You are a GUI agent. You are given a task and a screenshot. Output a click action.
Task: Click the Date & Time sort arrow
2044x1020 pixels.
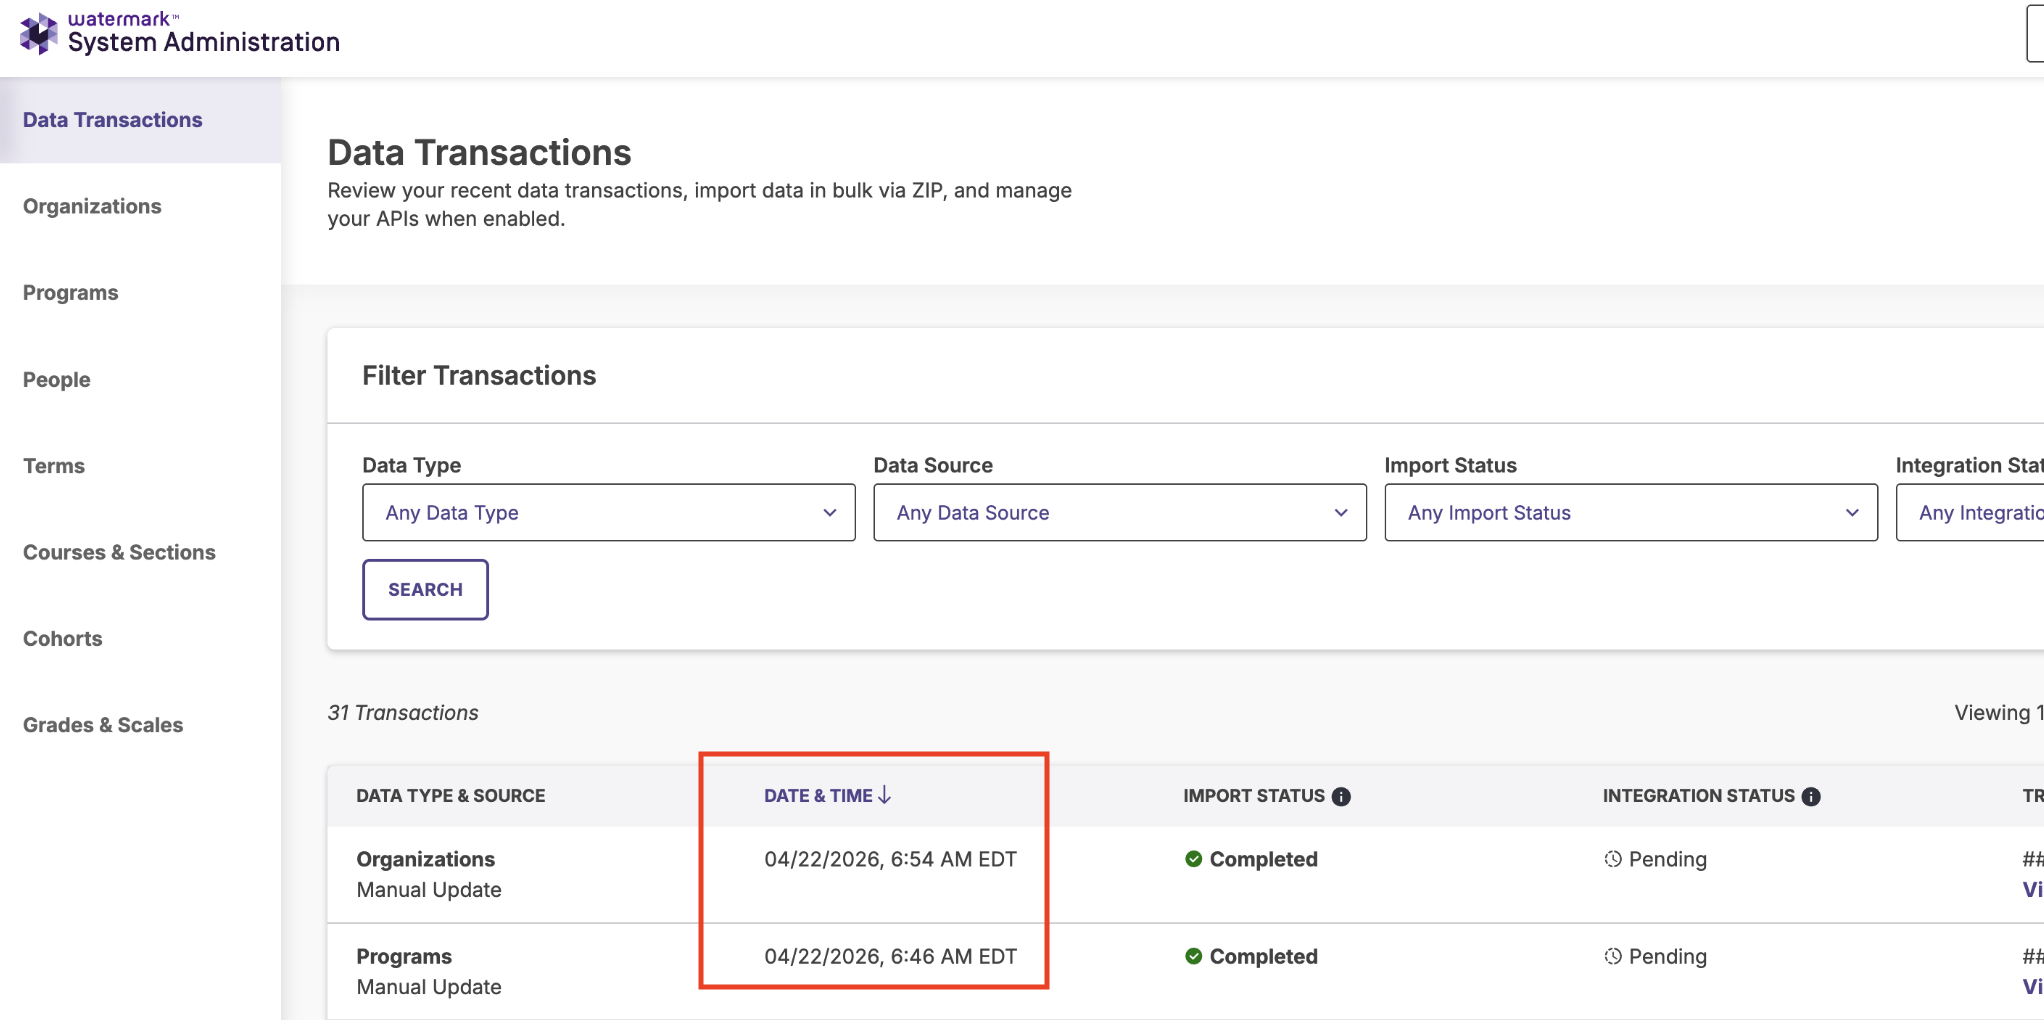tap(884, 795)
